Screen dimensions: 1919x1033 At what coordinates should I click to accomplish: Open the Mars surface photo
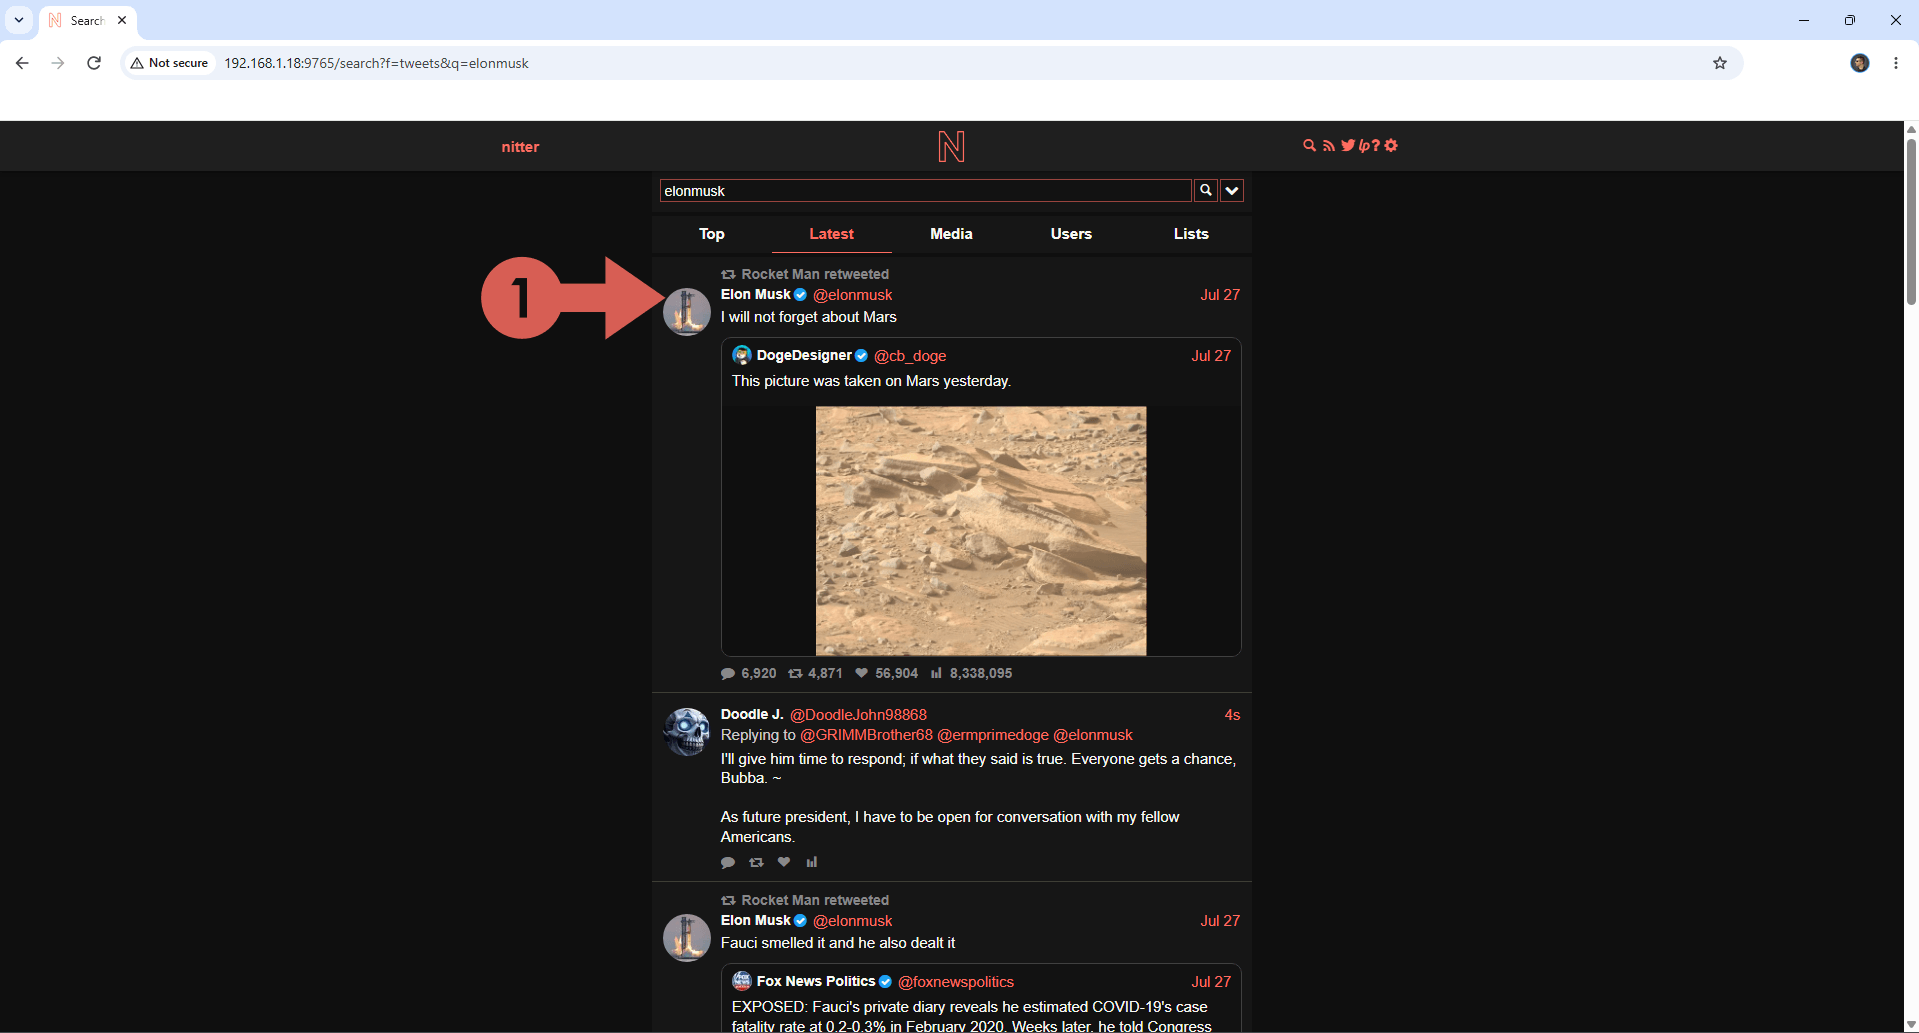(981, 531)
